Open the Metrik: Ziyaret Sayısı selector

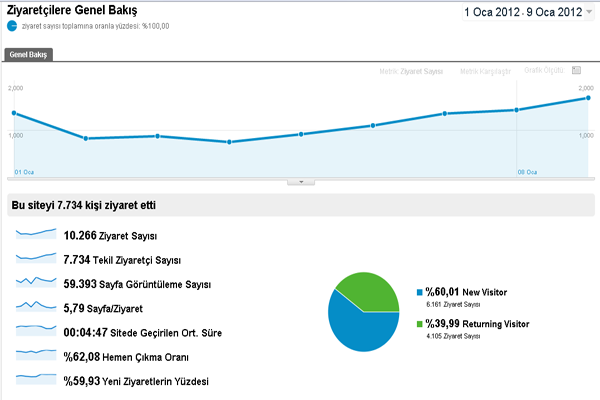tap(411, 72)
